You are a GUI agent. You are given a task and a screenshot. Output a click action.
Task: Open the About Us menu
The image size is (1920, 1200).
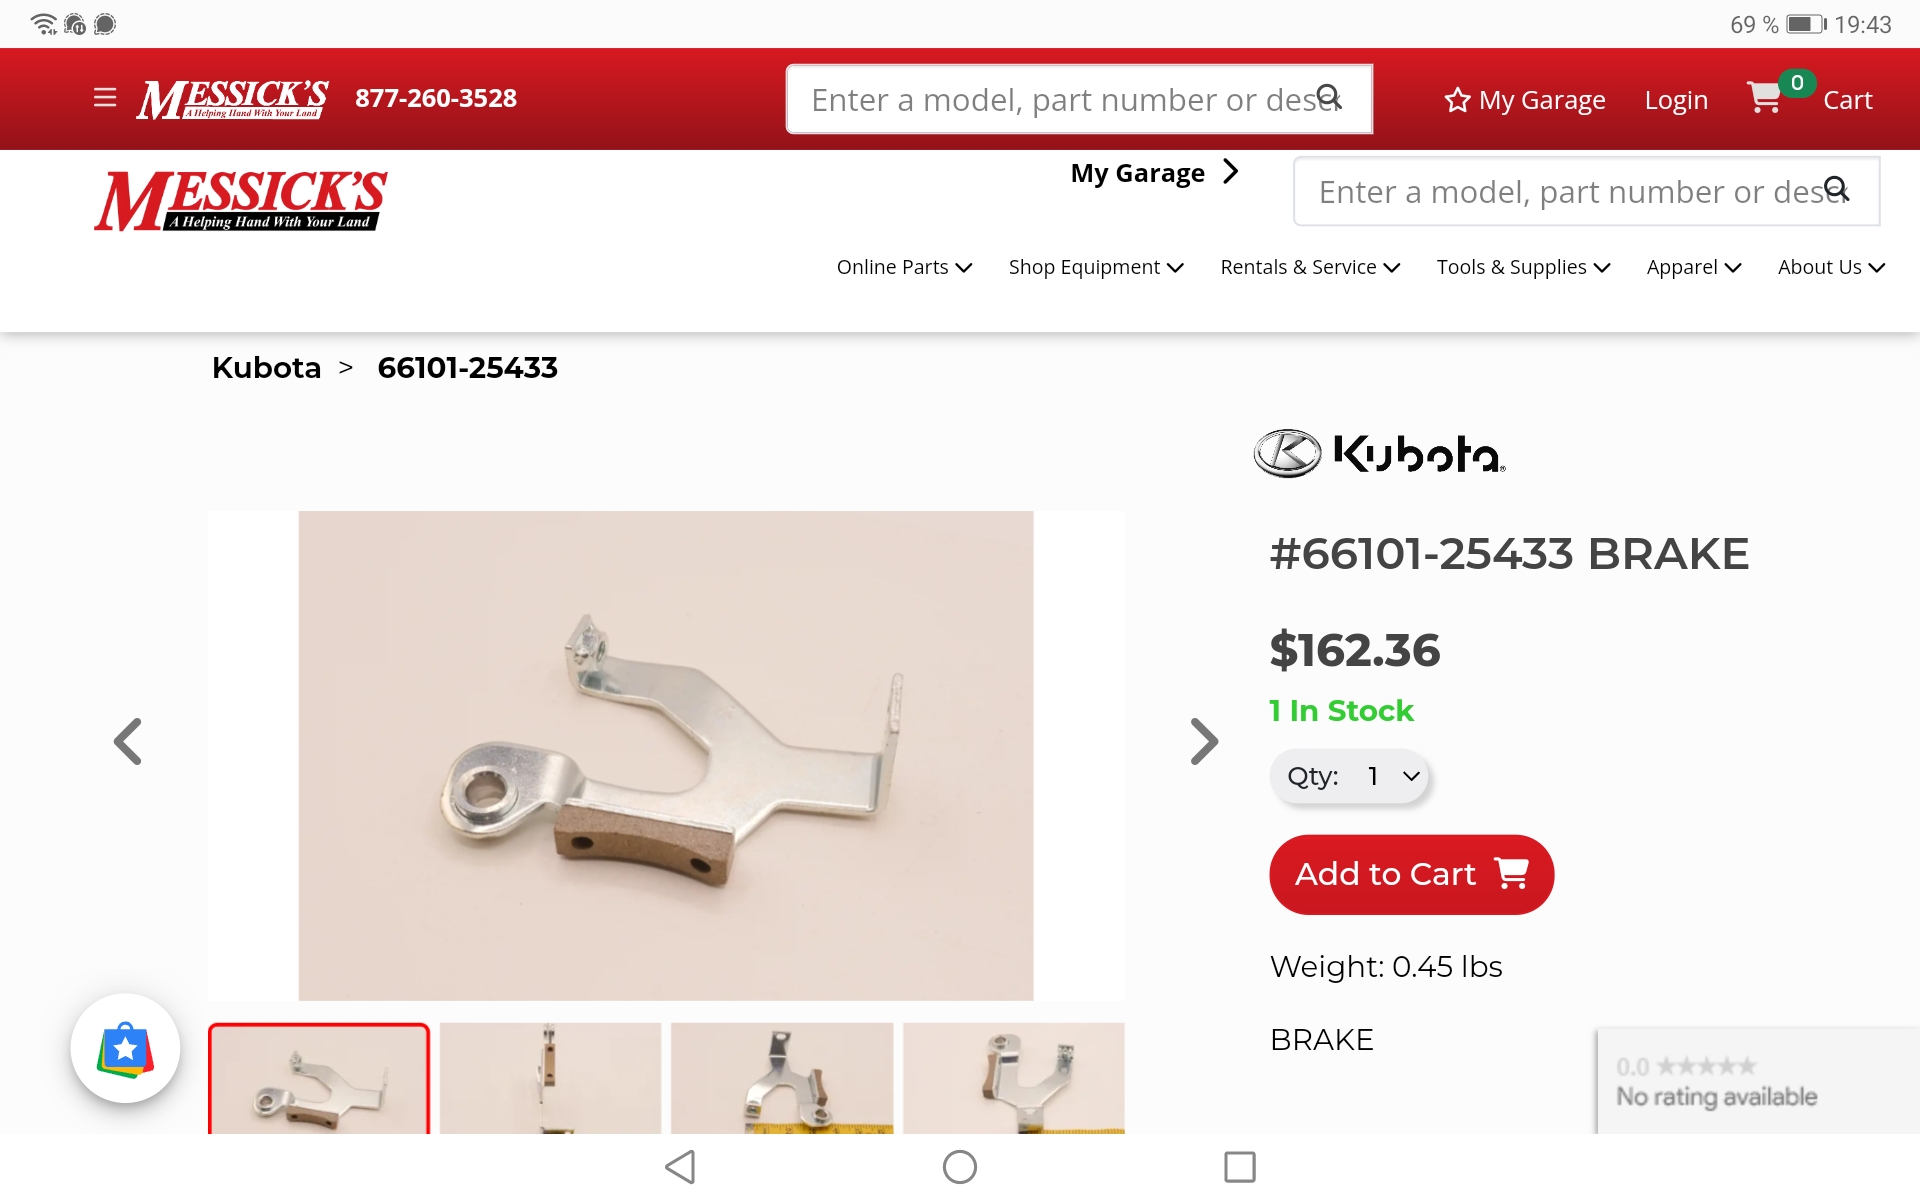click(x=1831, y=267)
